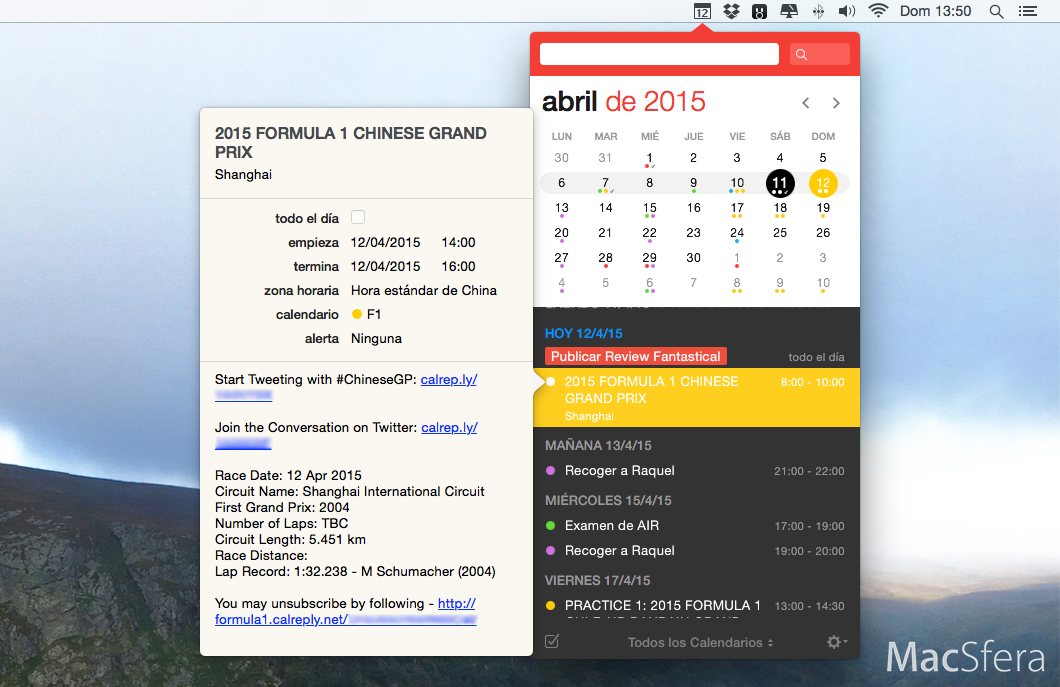Edit event title '2015 FORMULA 1 CHINESE GRAND PRIX'
Screen dimensions: 1060x687
coord(351,143)
